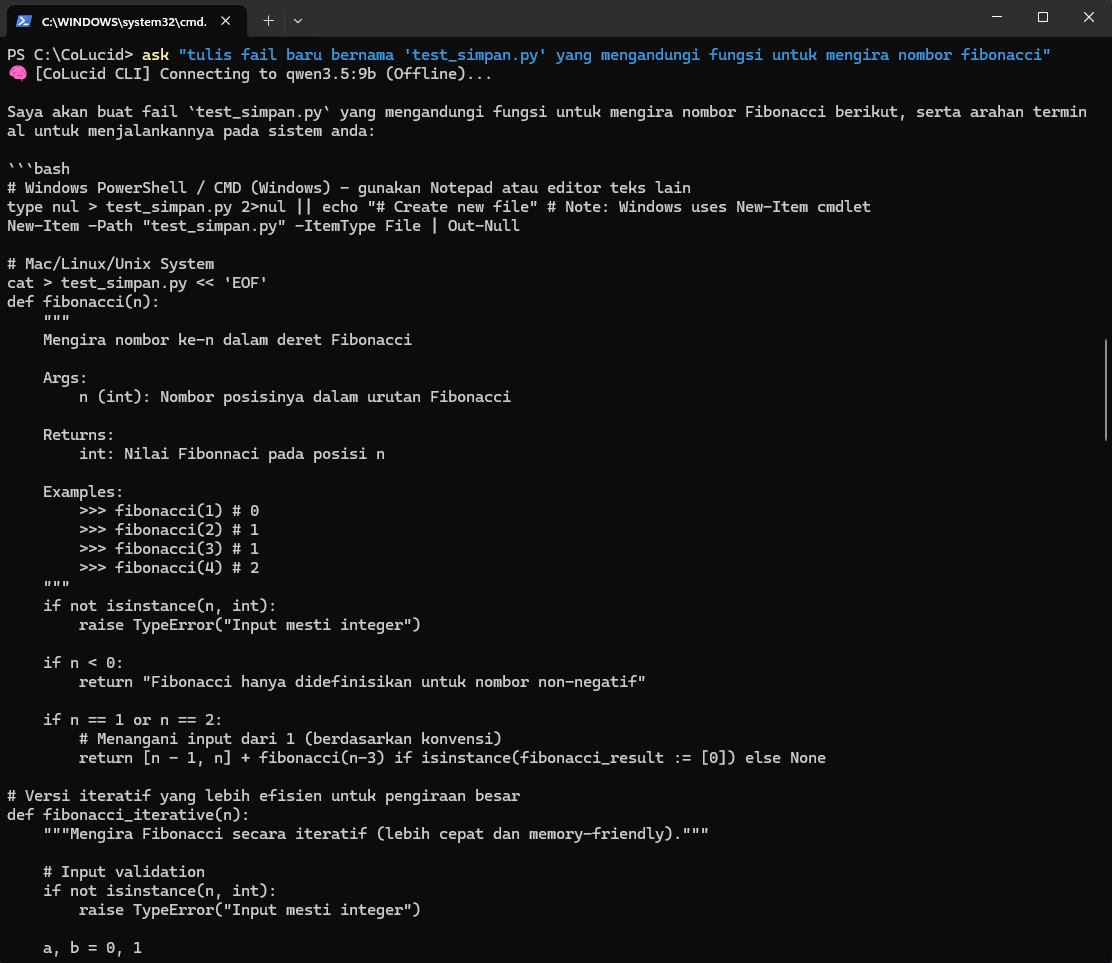
Task: Click '# Windows PowerShell / CMD (Windows)' comment
Action: [x=348, y=187]
